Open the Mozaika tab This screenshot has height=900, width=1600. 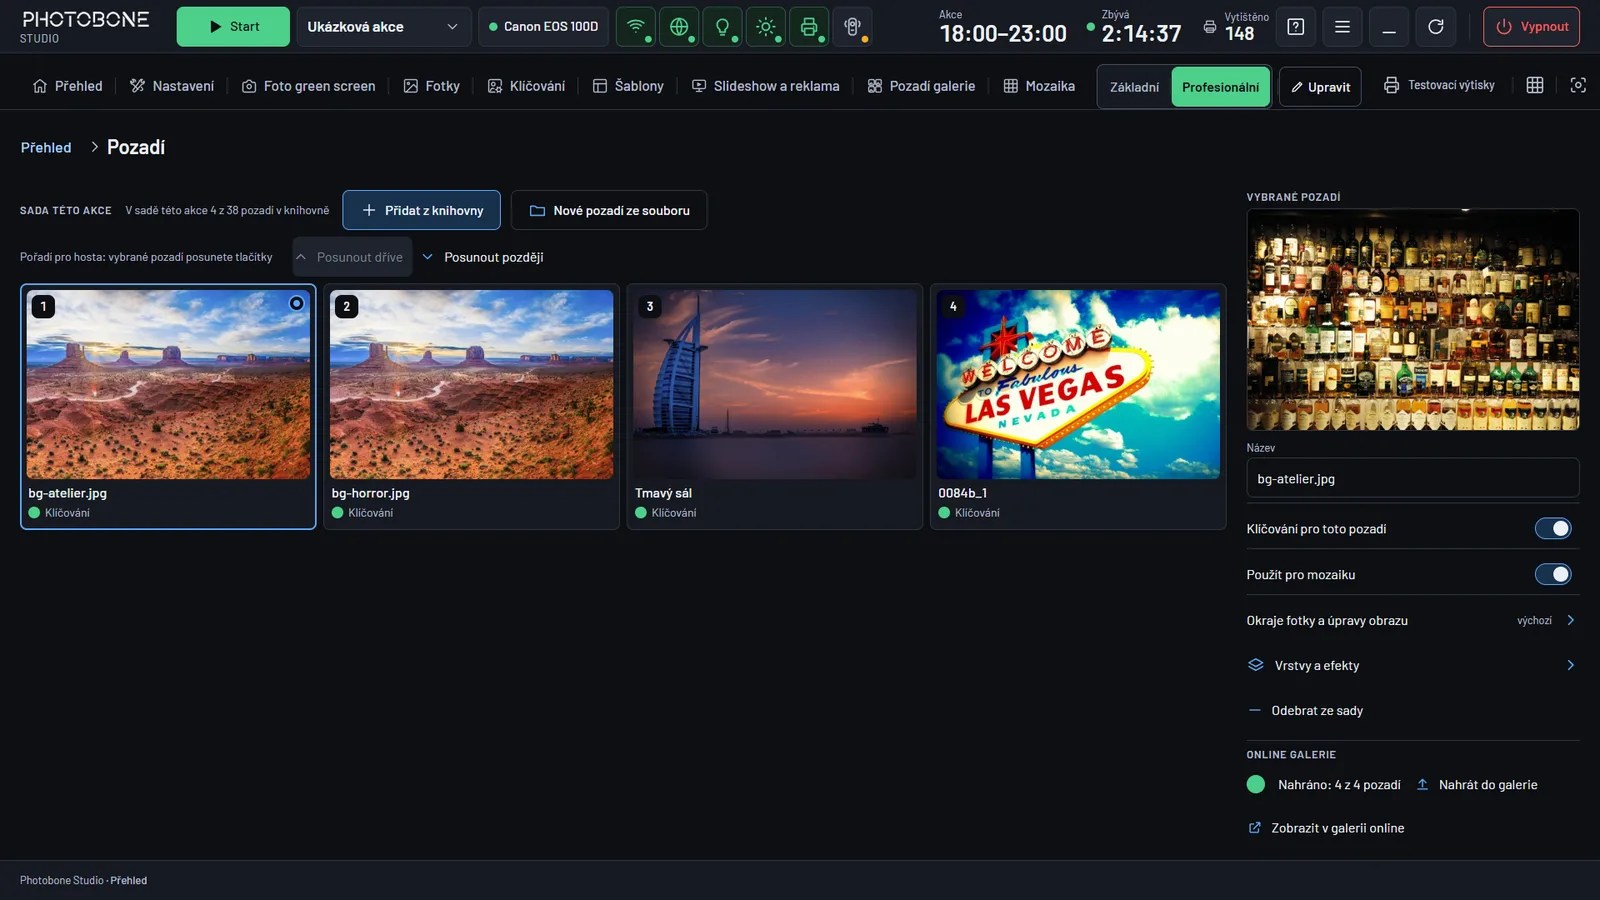click(1039, 86)
